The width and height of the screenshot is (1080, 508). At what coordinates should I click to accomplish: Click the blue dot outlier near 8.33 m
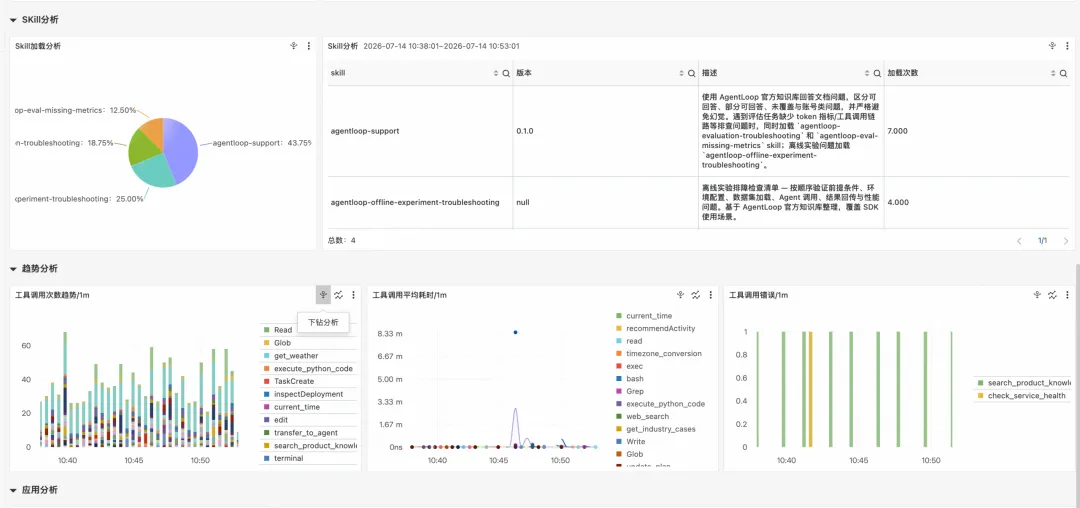(x=515, y=332)
